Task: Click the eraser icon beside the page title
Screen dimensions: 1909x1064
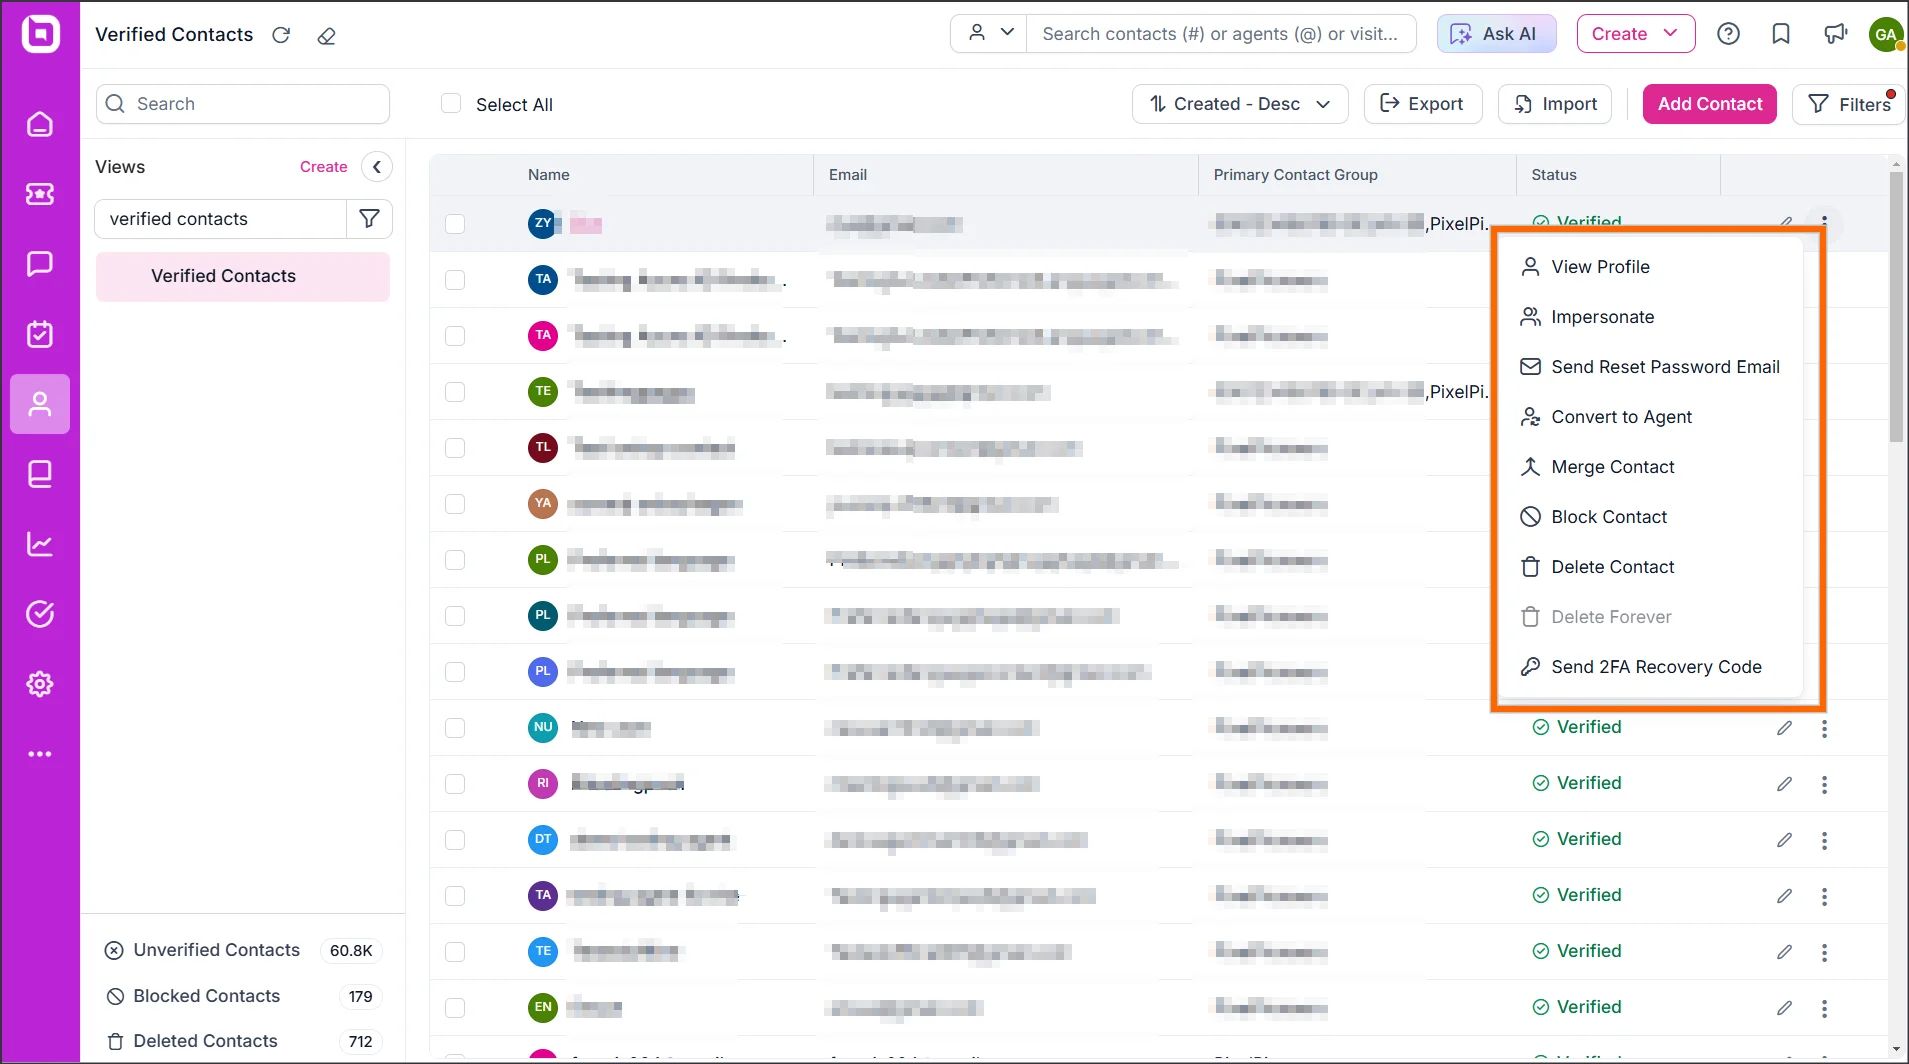Action: click(326, 36)
